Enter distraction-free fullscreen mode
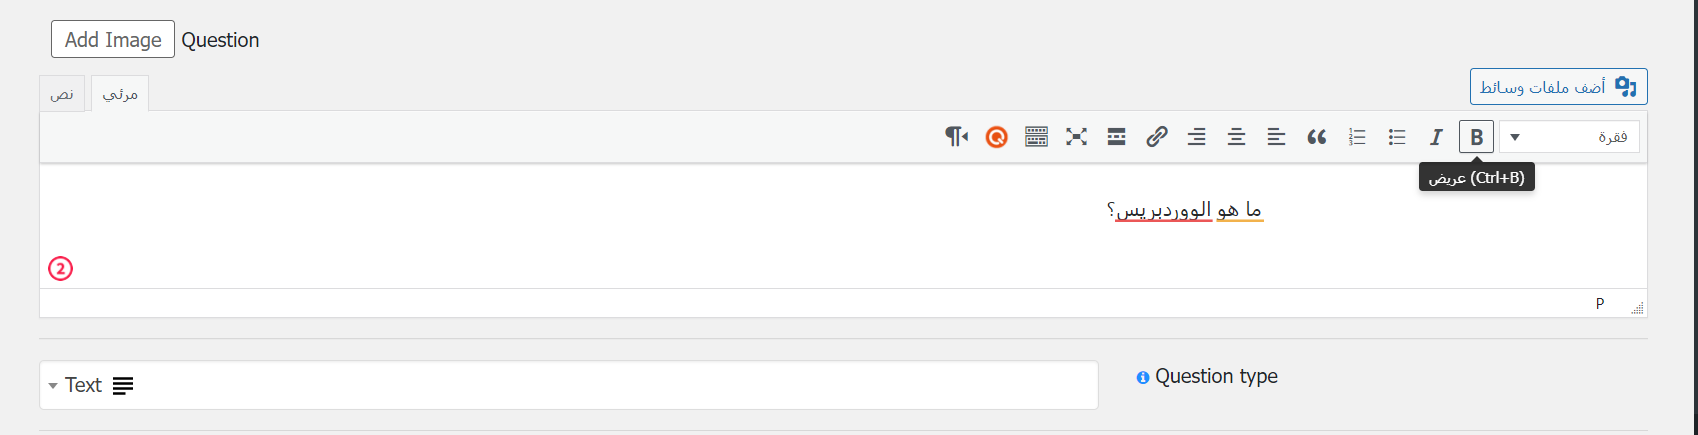1698x435 pixels. pyautogui.click(x=1077, y=137)
